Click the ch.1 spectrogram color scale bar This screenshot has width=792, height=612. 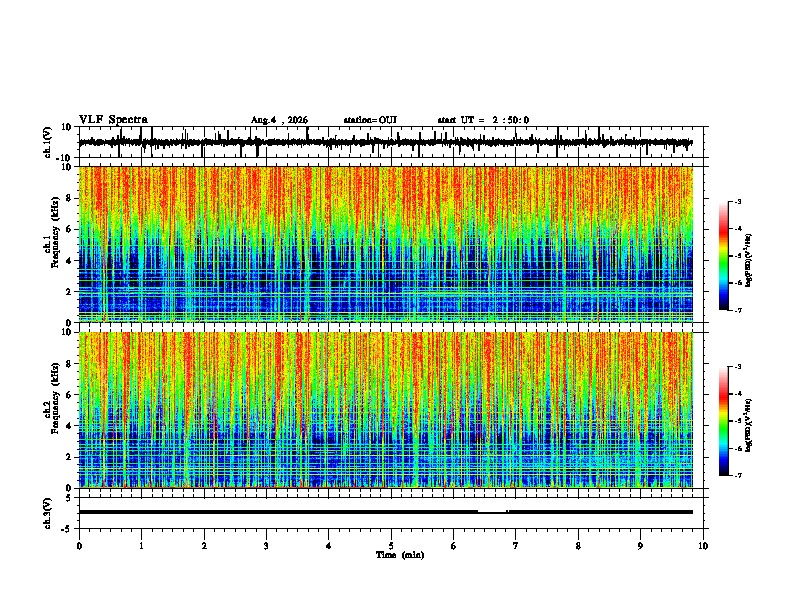point(724,256)
